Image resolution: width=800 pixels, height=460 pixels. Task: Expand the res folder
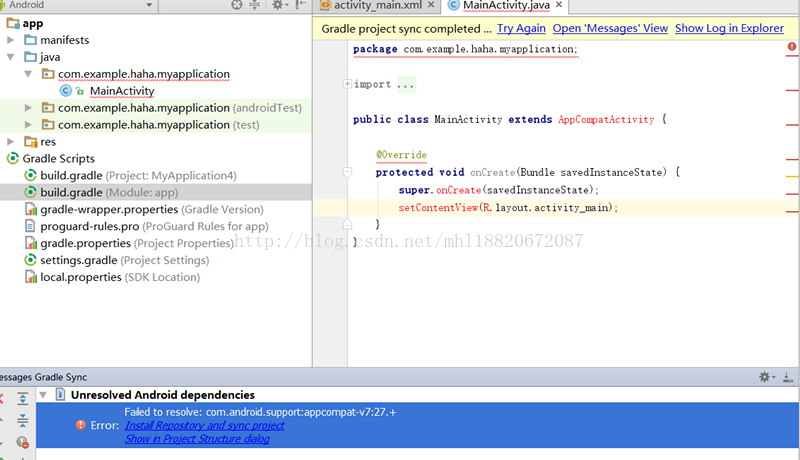[x=11, y=141]
